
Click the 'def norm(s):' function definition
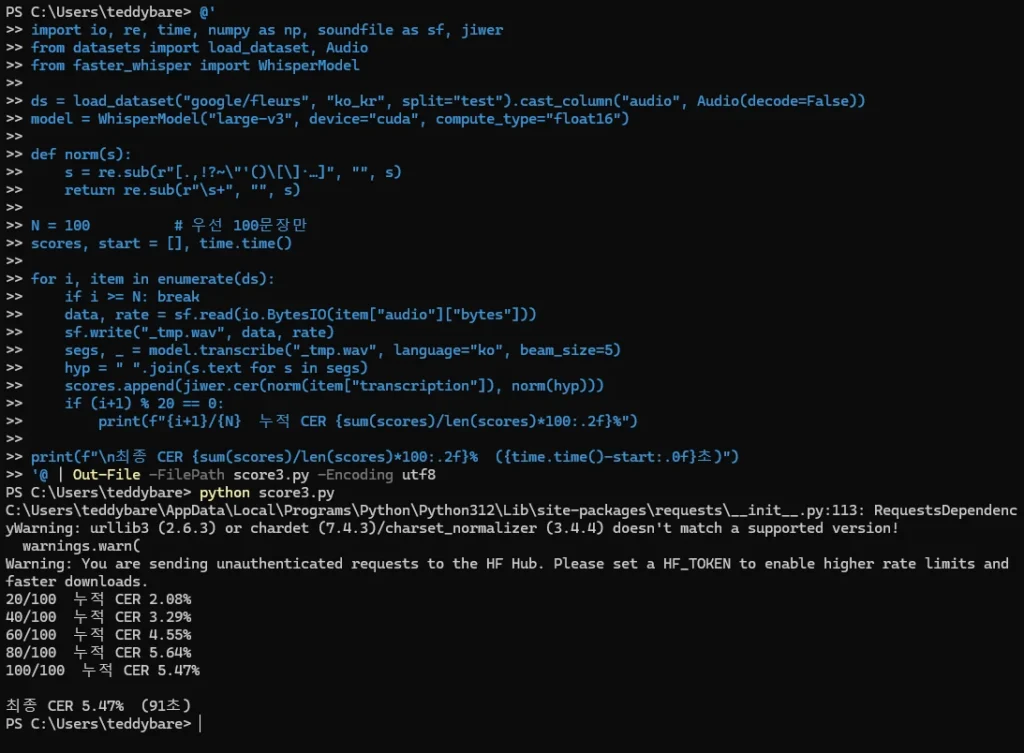[81, 154]
